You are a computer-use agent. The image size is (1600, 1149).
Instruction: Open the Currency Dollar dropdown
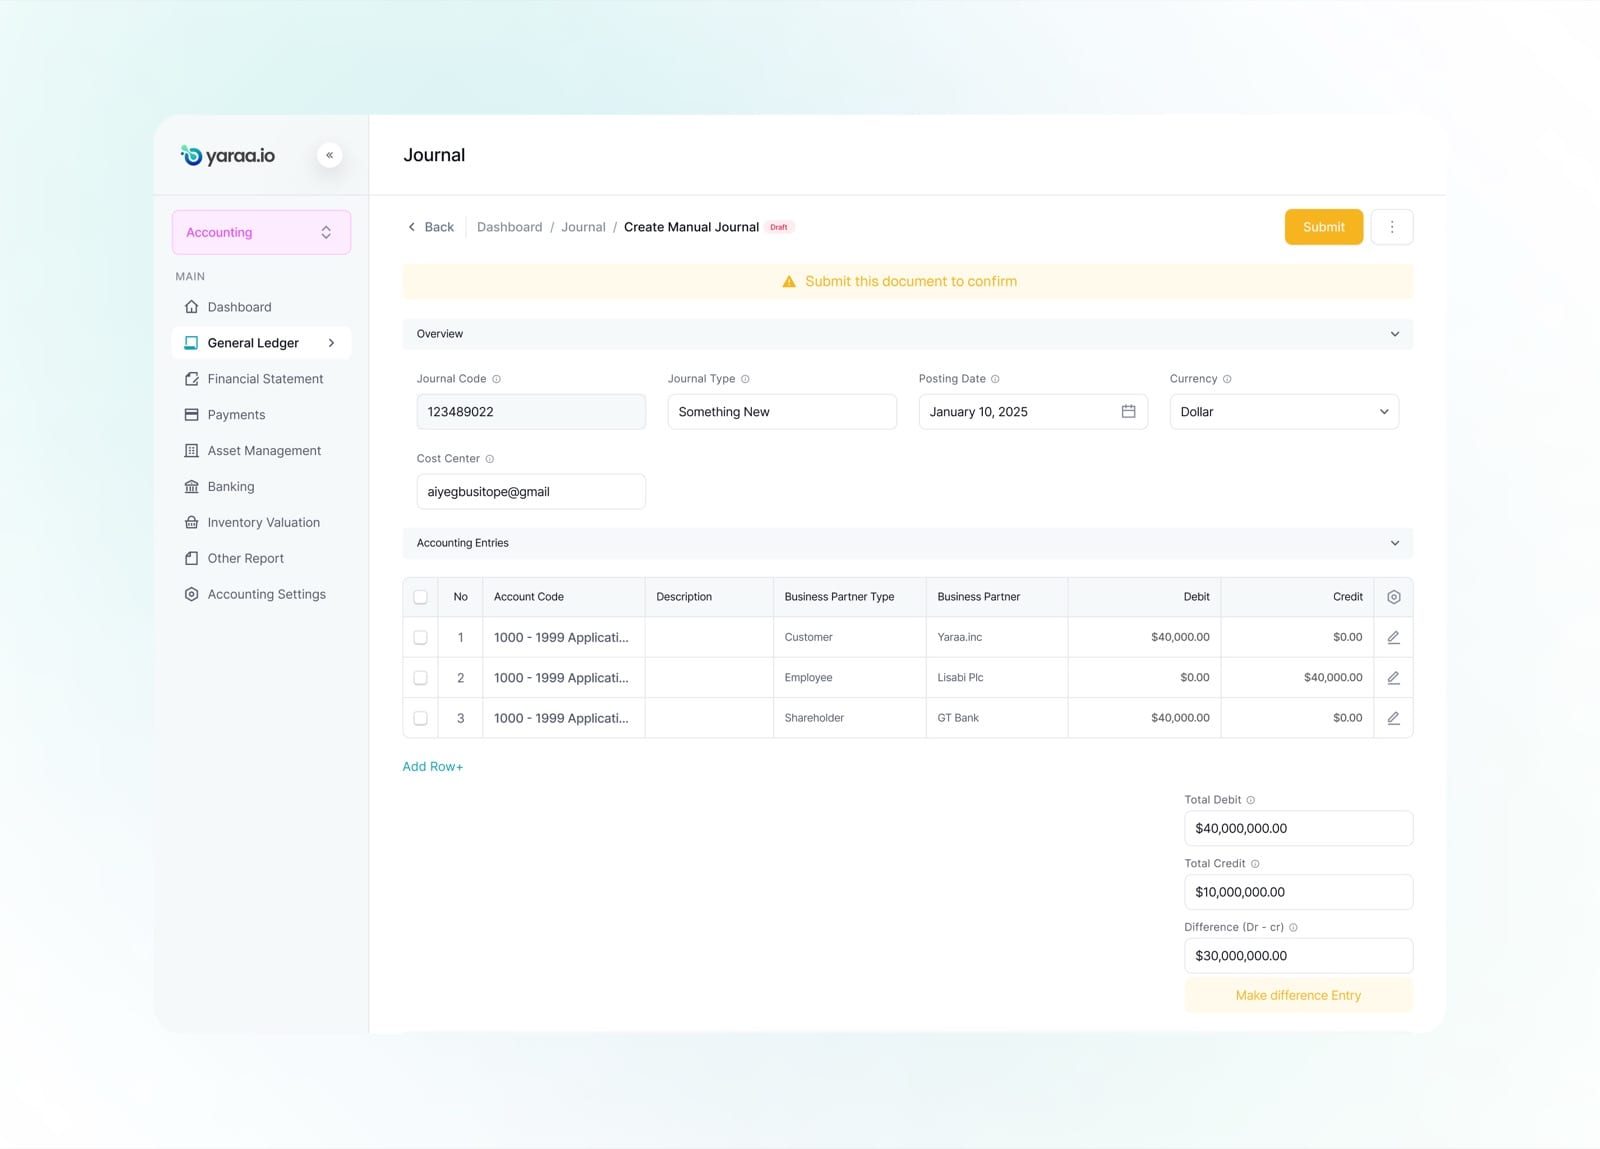coord(1284,411)
